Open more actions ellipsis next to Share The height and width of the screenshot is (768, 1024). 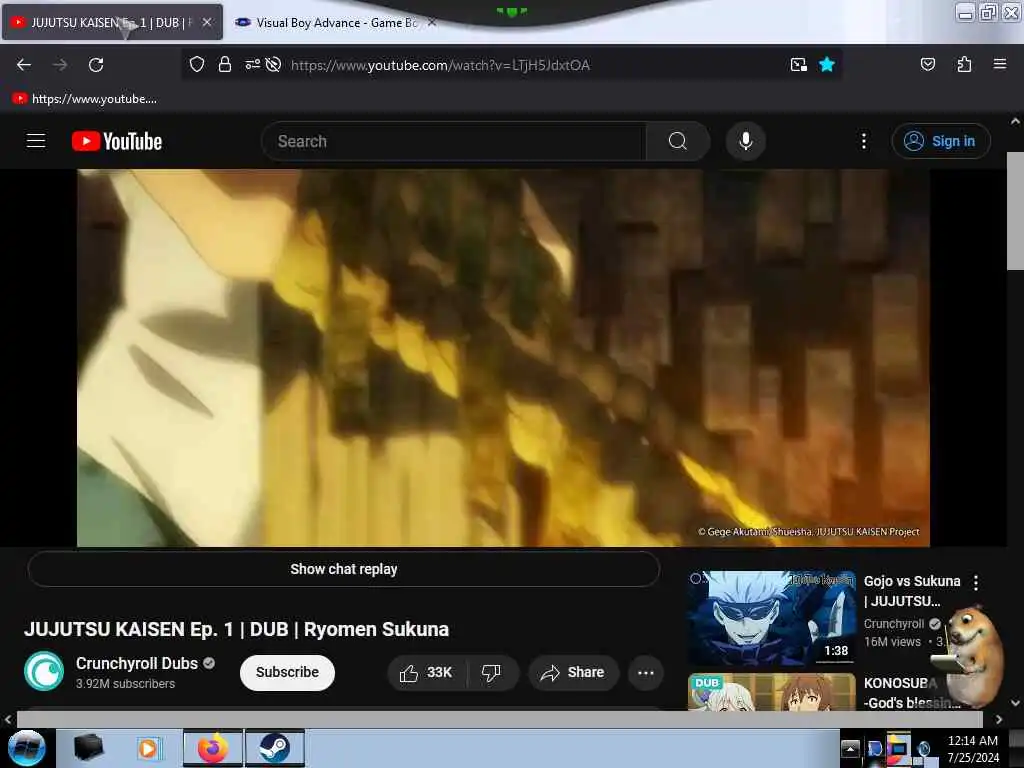[x=646, y=673]
